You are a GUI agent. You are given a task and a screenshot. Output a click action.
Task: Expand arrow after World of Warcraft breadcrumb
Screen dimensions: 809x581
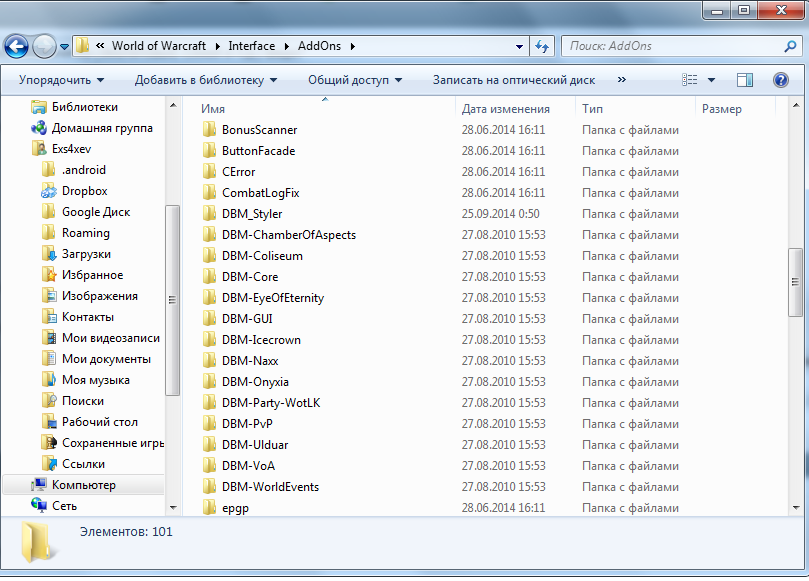(217, 46)
